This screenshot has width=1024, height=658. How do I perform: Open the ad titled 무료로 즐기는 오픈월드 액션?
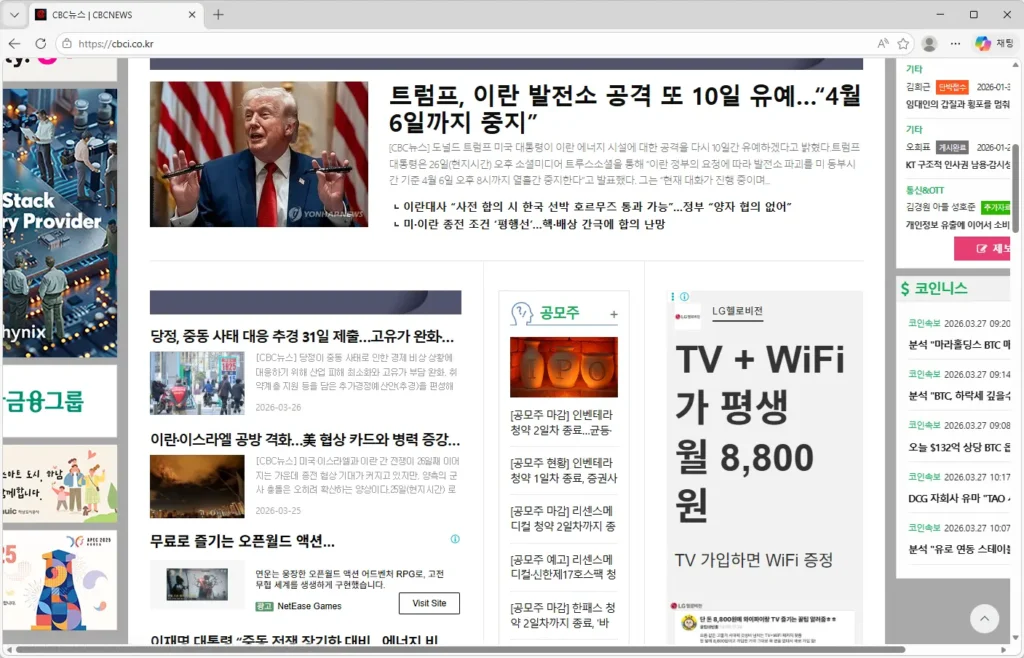(x=242, y=541)
